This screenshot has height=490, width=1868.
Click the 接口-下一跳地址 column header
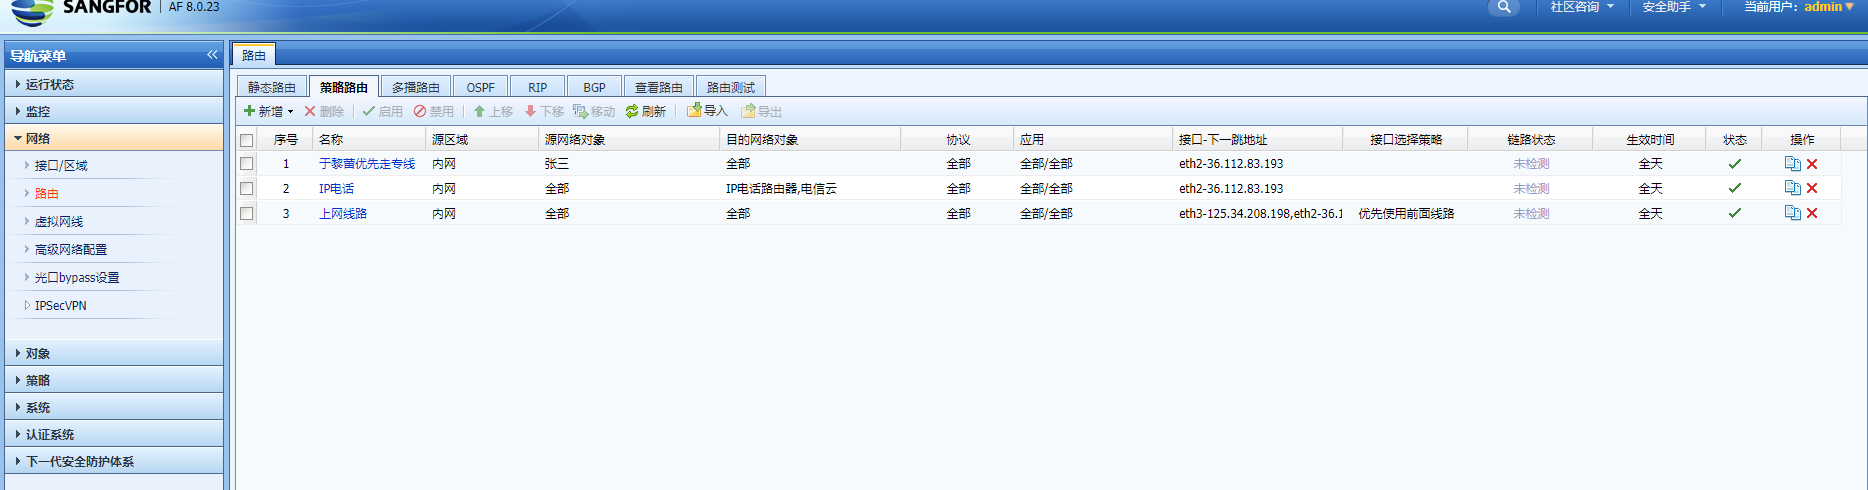pyautogui.click(x=1257, y=140)
